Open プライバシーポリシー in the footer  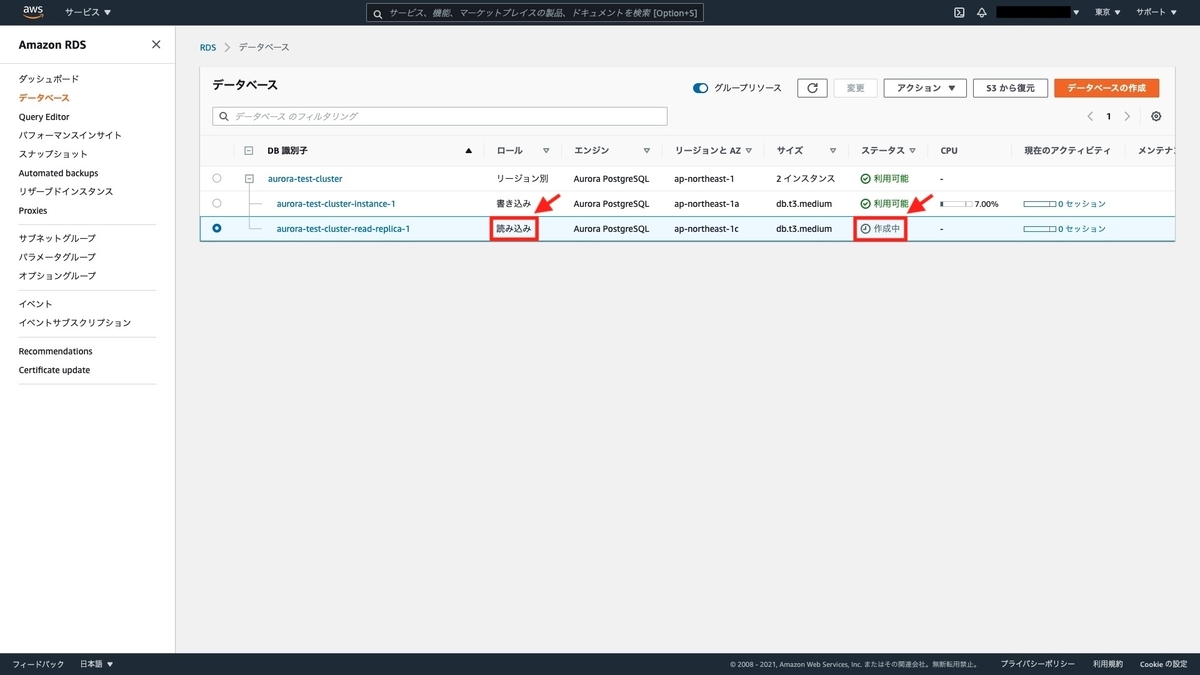(1037, 664)
